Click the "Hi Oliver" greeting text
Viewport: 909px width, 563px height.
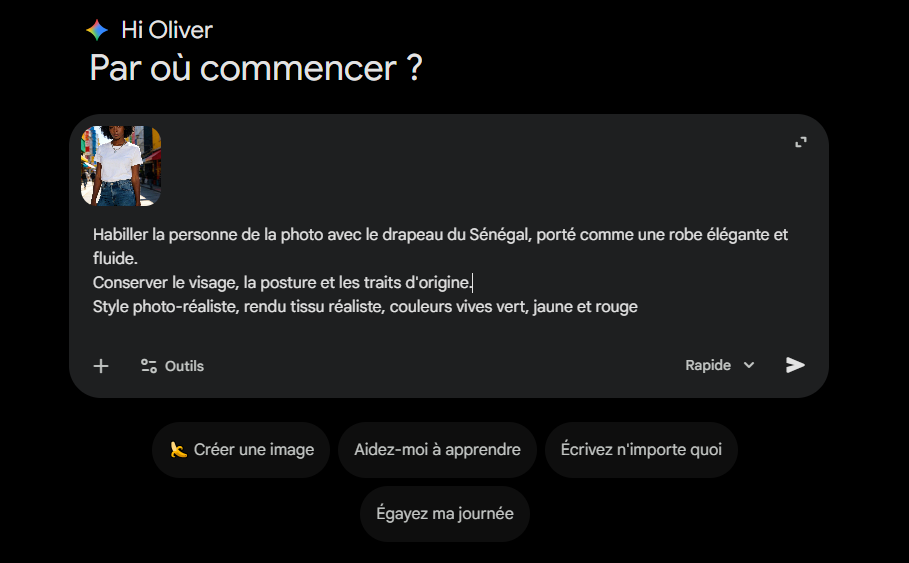tap(167, 30)
